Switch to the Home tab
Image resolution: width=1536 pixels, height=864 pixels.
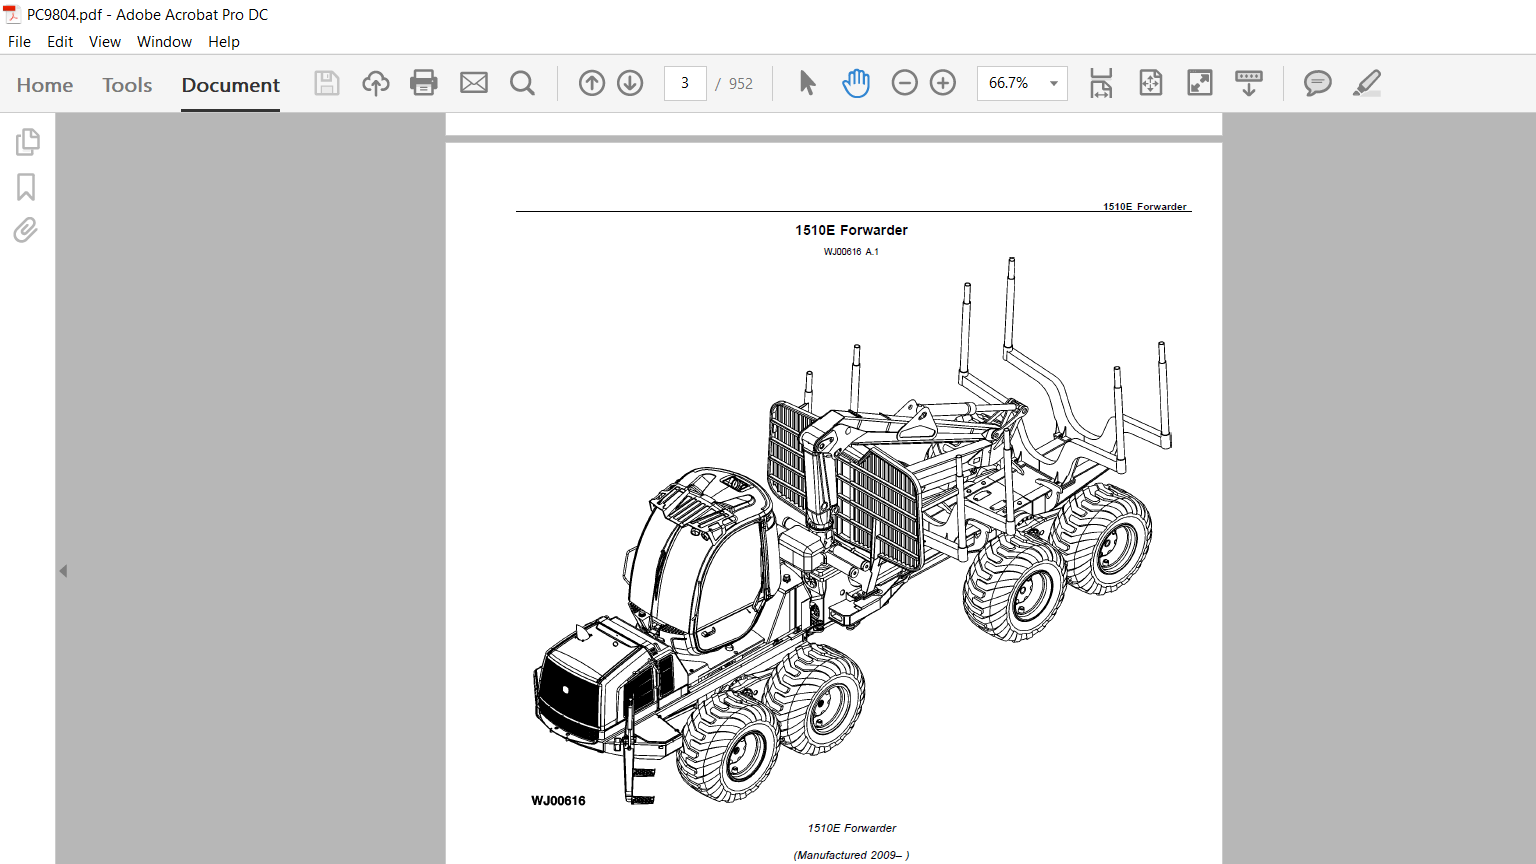(45, 85)
